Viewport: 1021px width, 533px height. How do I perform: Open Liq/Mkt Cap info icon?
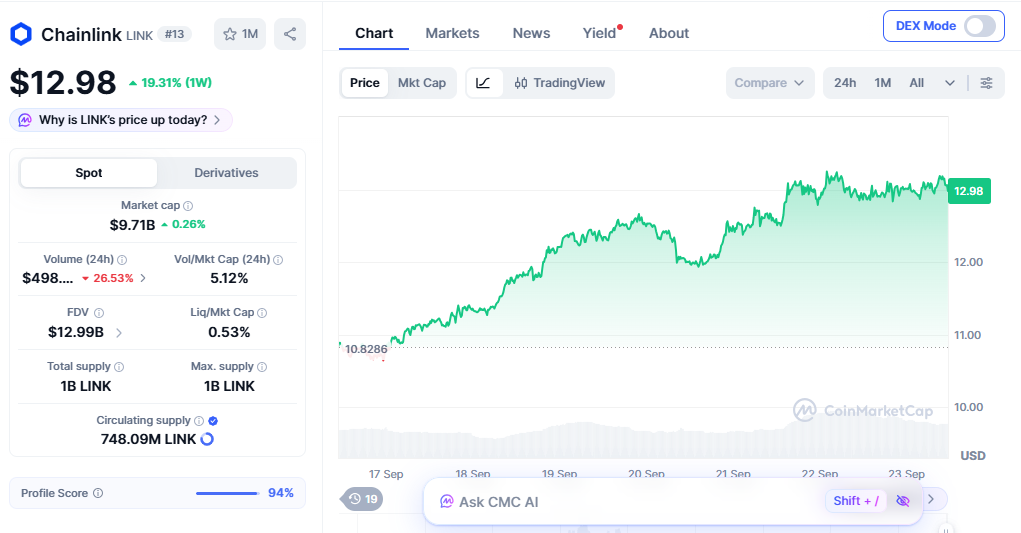click(262, 313)
